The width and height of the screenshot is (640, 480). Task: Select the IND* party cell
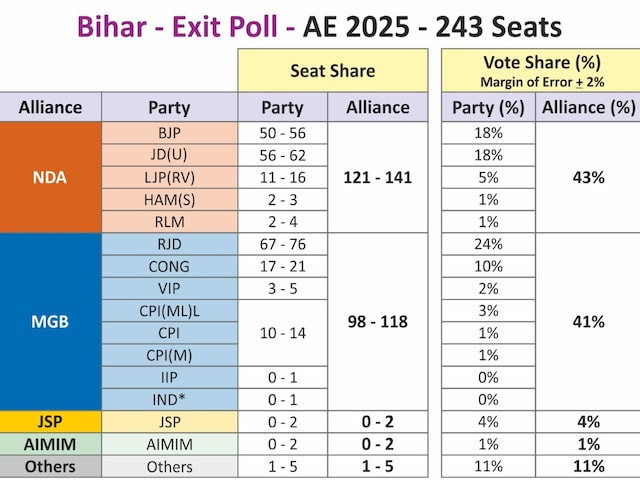pos(169,399)
